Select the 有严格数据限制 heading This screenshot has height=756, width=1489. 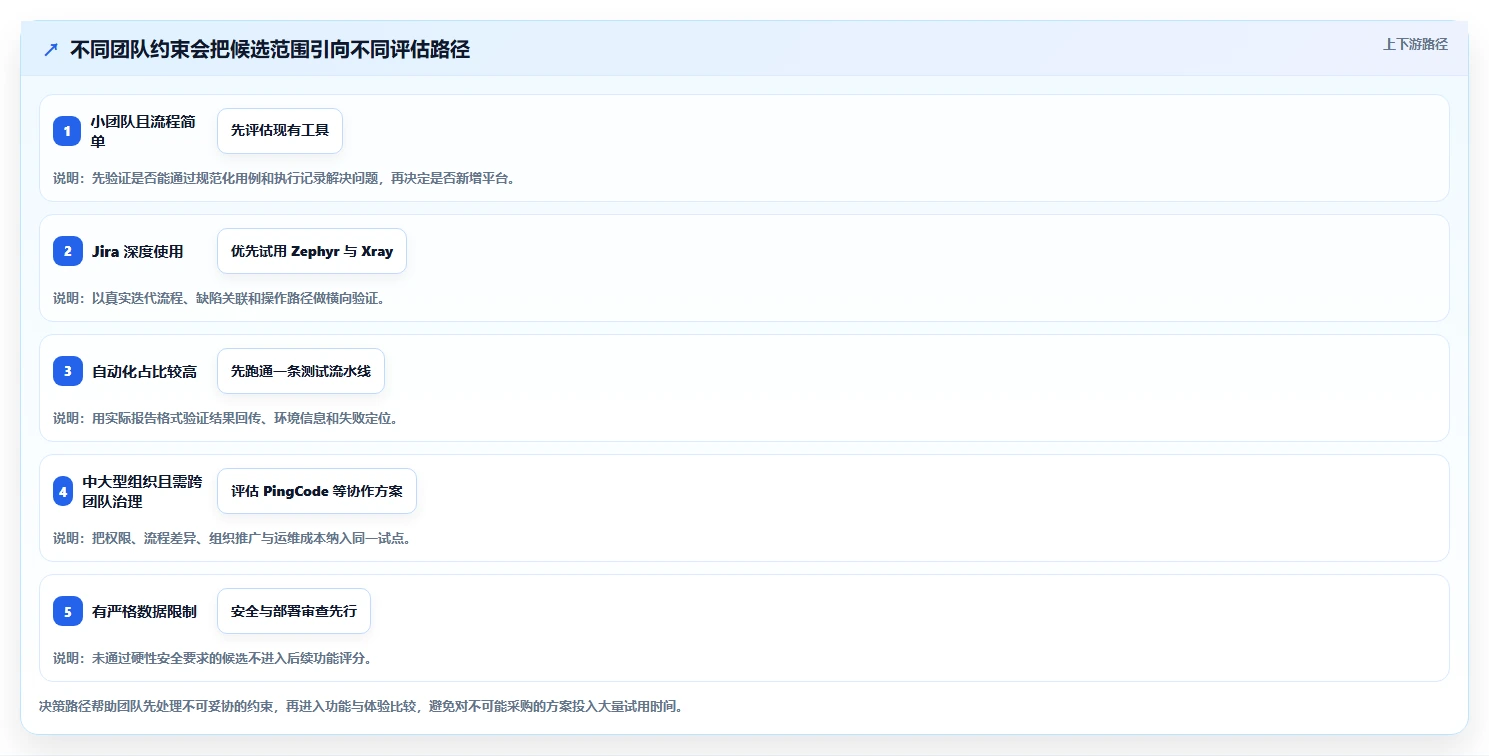click(x=144, y=611)
